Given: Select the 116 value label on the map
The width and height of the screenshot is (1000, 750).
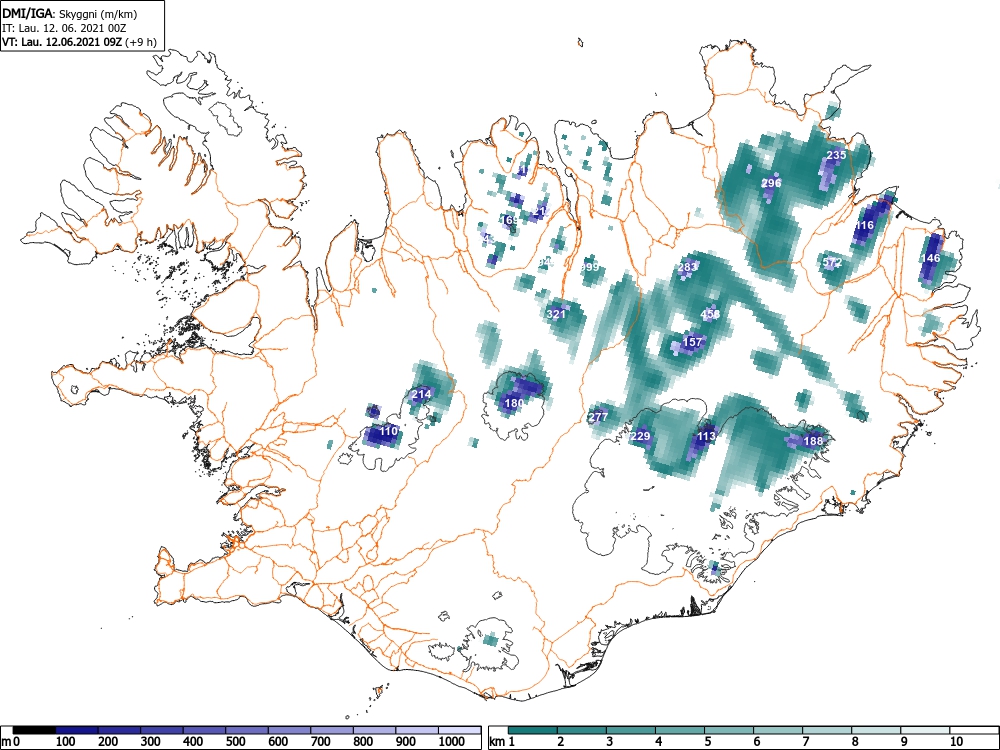Looking at the screenshot, I should (864, 225).
